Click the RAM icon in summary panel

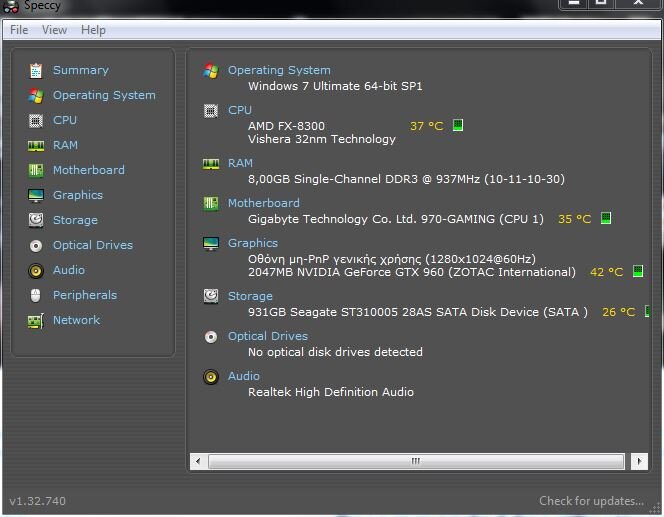point(211,164)
